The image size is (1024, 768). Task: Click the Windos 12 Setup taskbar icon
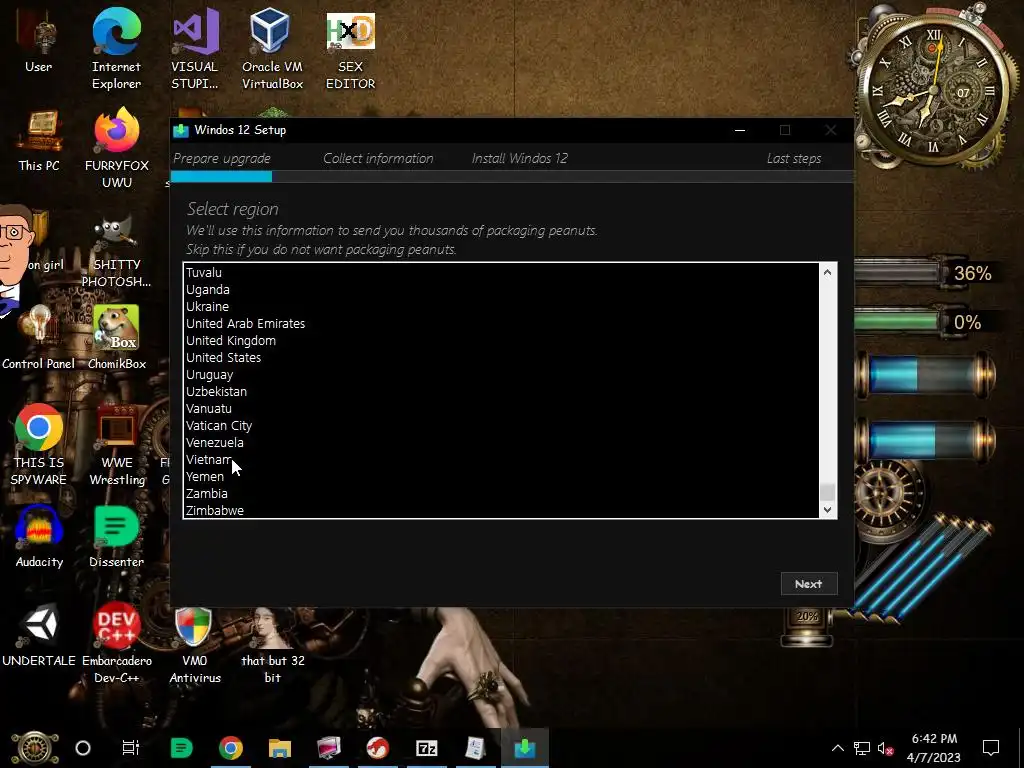(x=524, y=748)
